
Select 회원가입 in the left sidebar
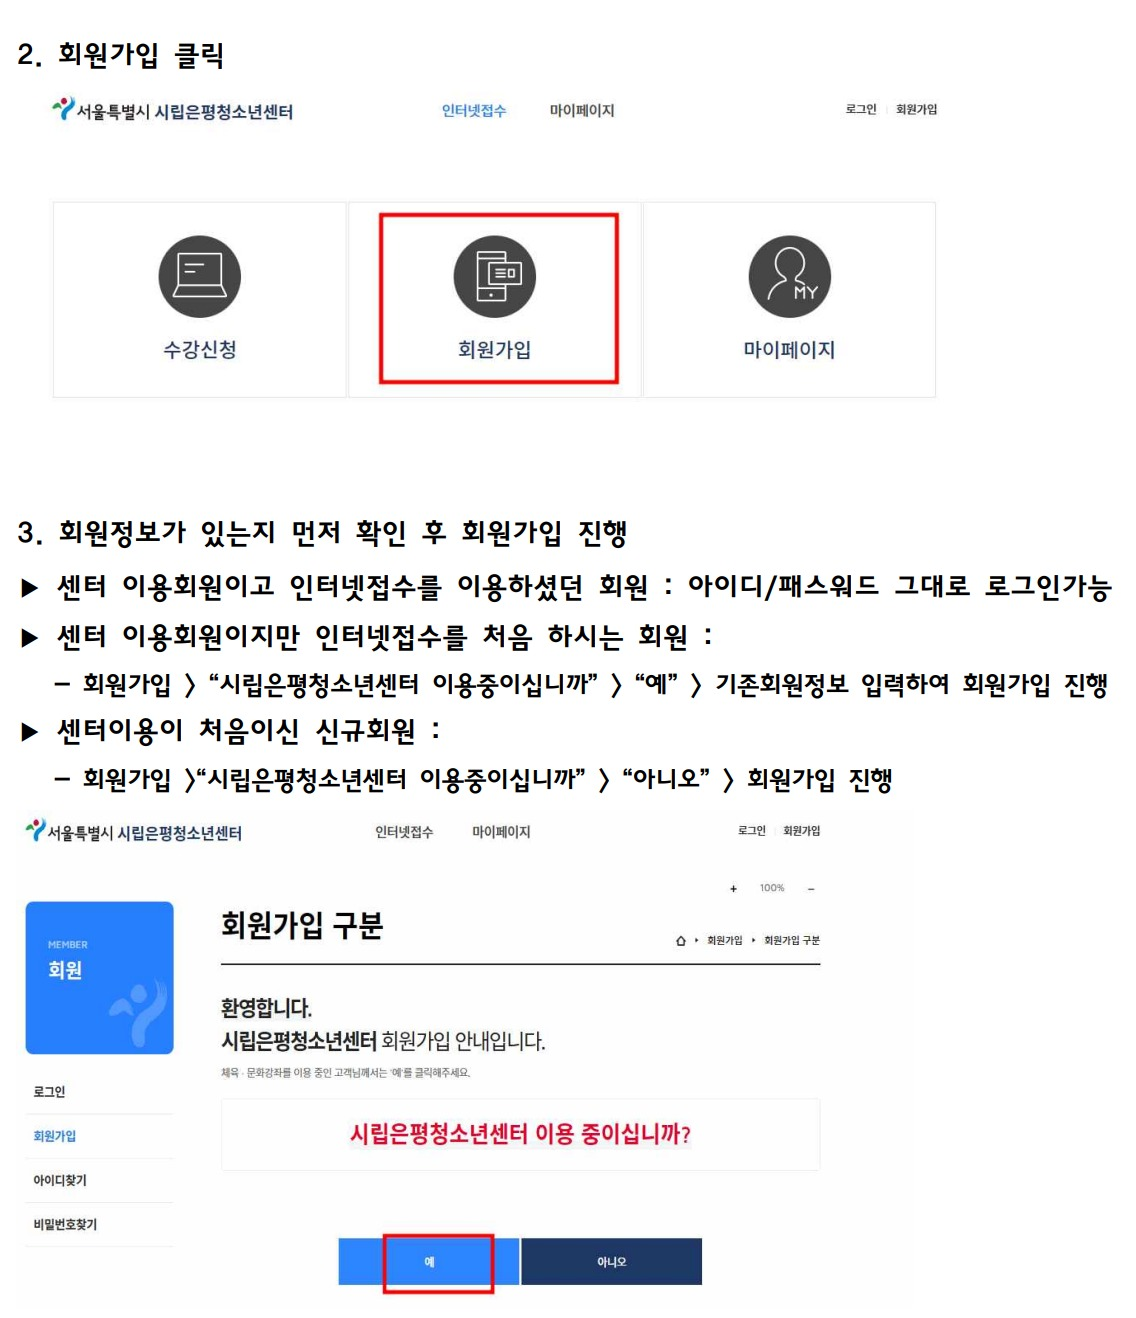pyautogui.click(x=54, y=1136)
